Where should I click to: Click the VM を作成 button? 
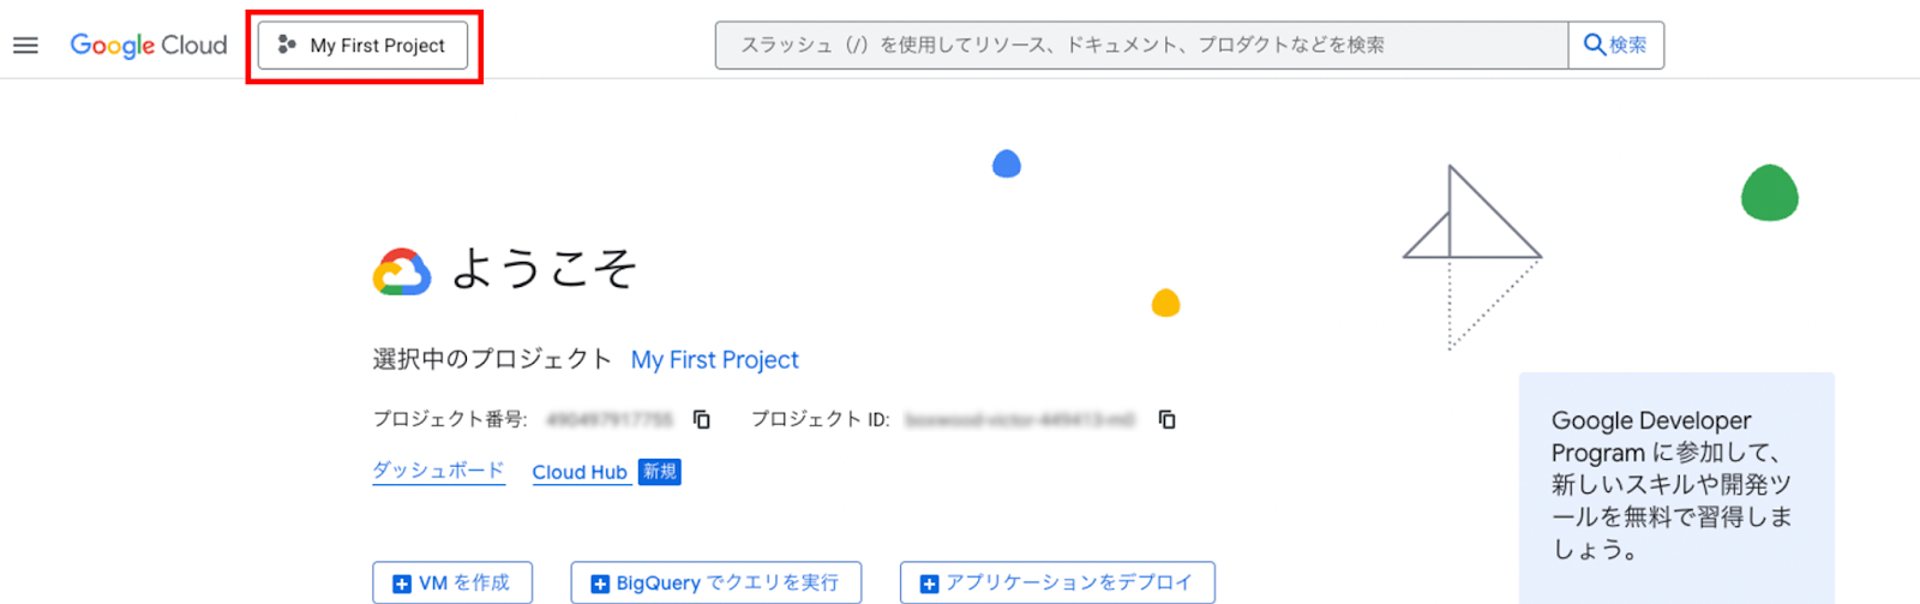pos(452,583)
